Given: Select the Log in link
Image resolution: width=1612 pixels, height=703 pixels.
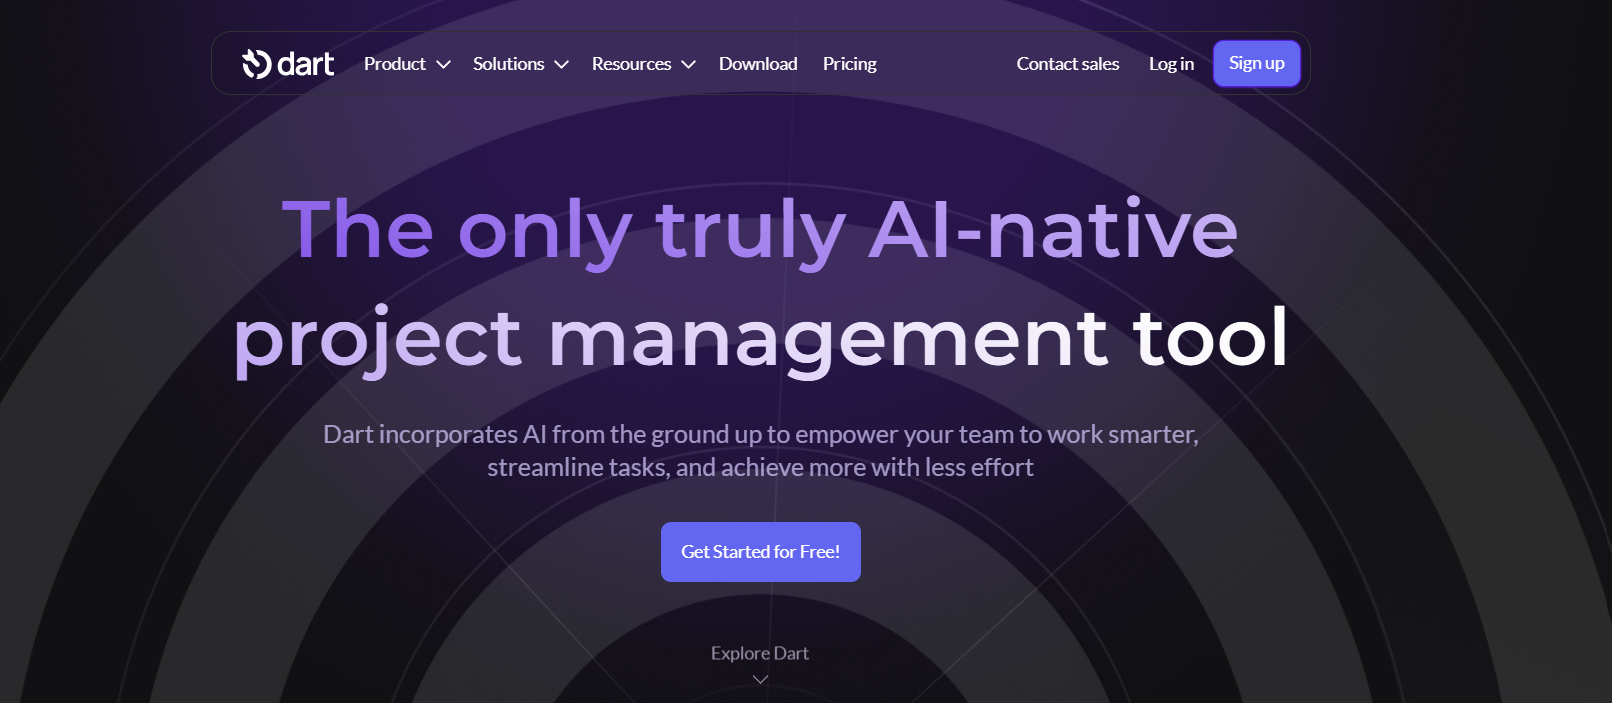Looking at the screenshot, I should click(x=1171, y=64).
